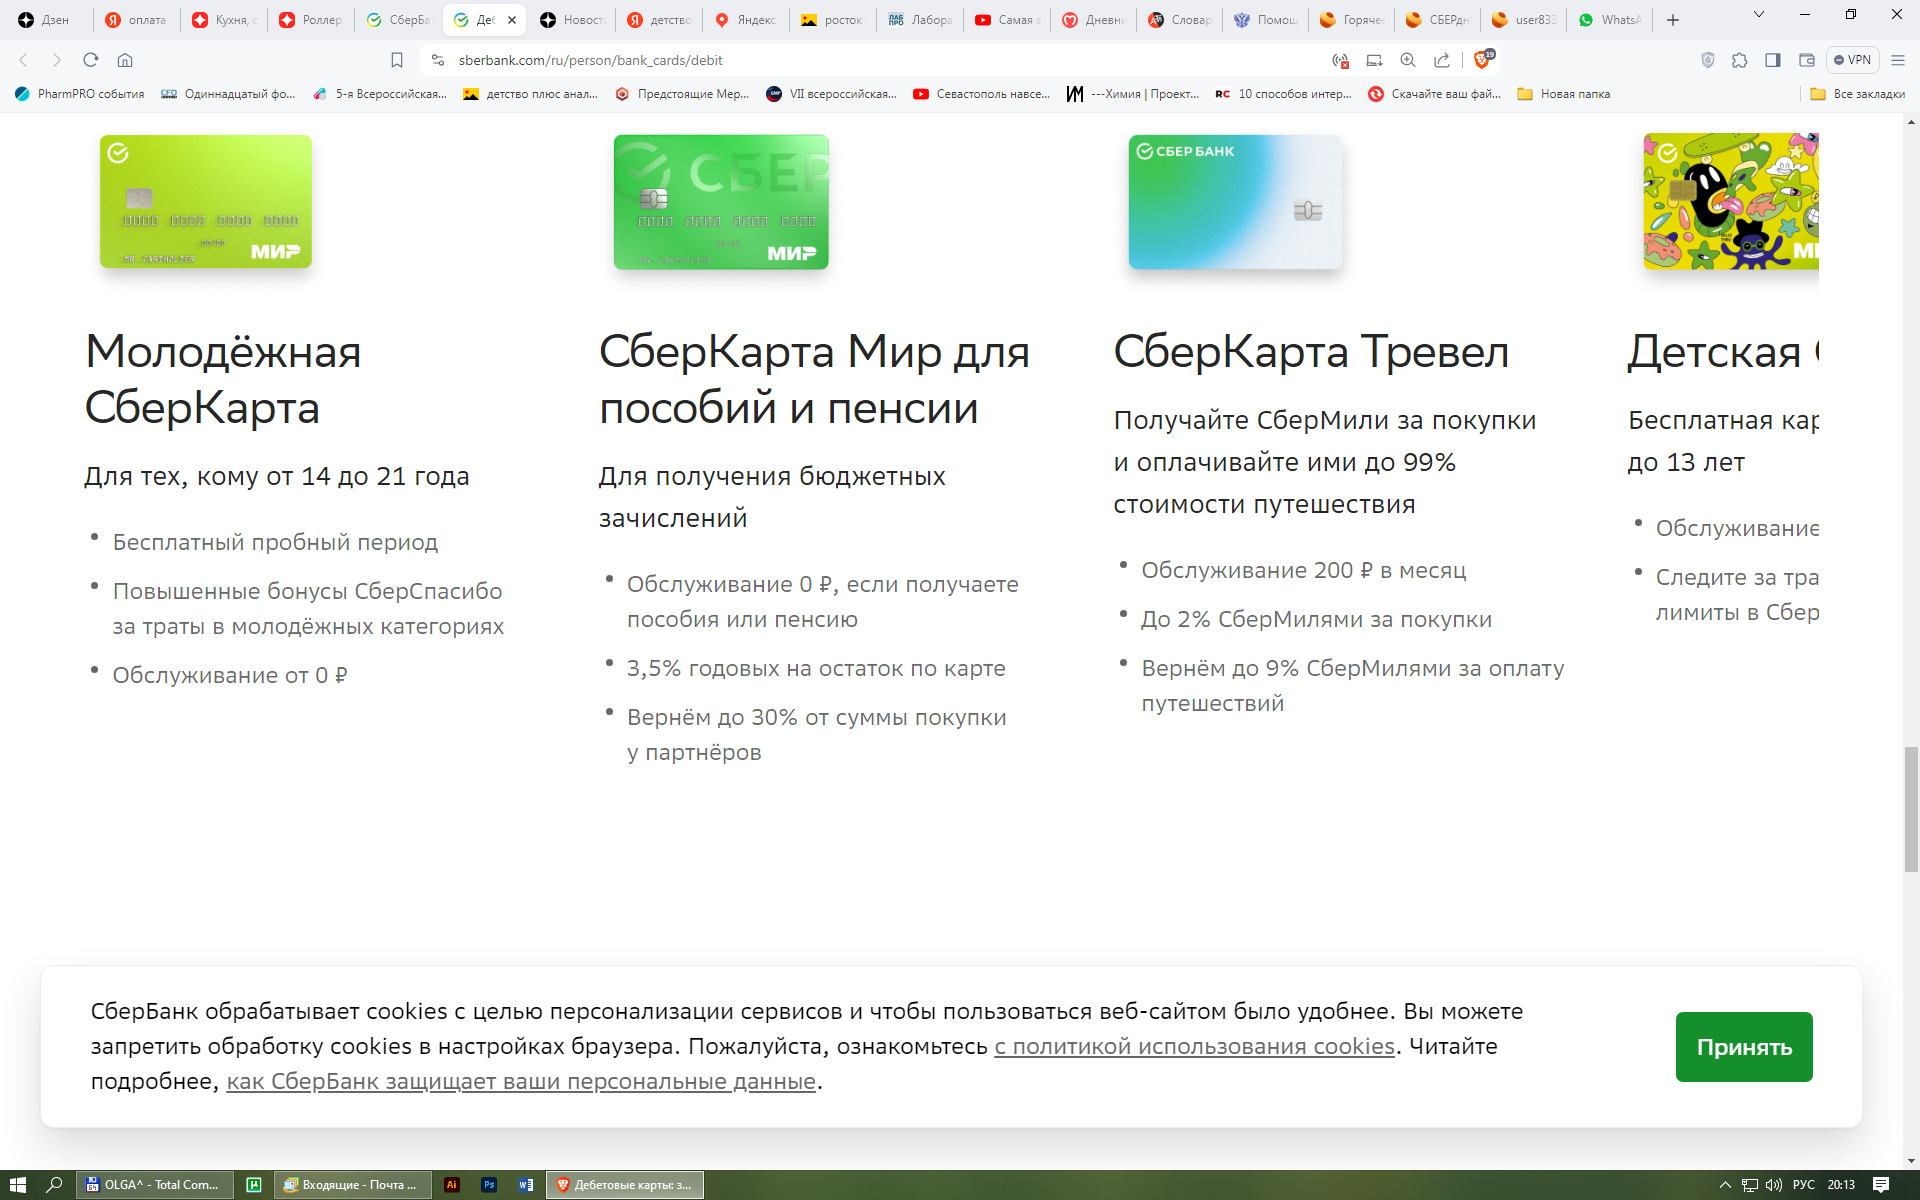Toggle the VPN button
The image size is (1920, 1200).
(x=1852, y=60)
